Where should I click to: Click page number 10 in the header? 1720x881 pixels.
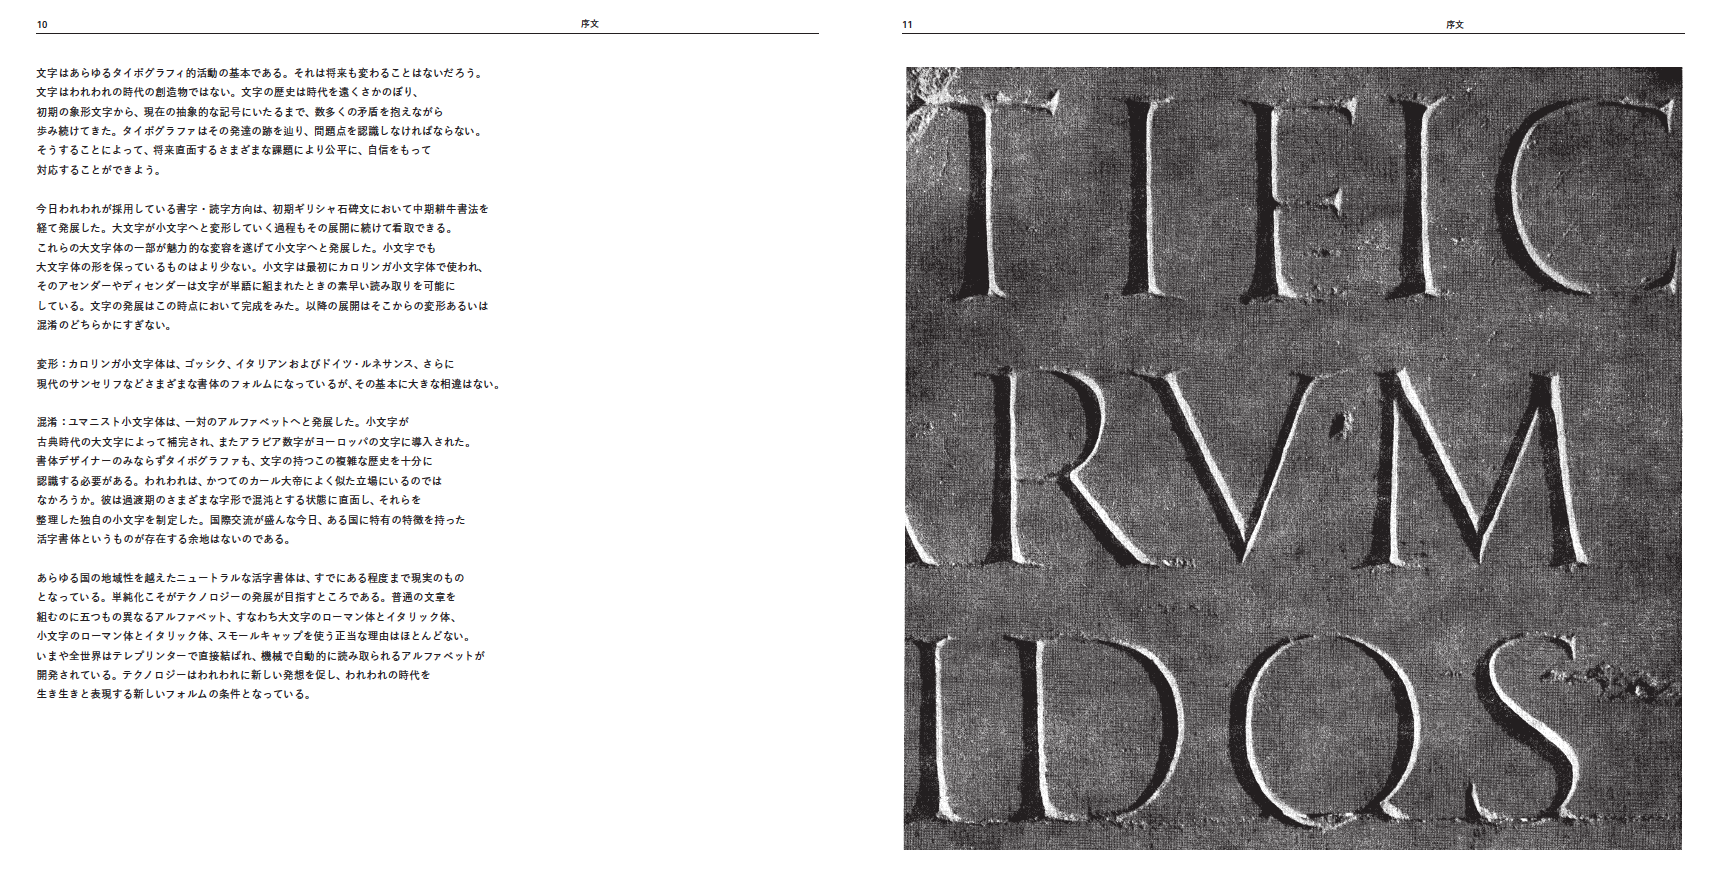pyautogui.click(x=42, y=24)
